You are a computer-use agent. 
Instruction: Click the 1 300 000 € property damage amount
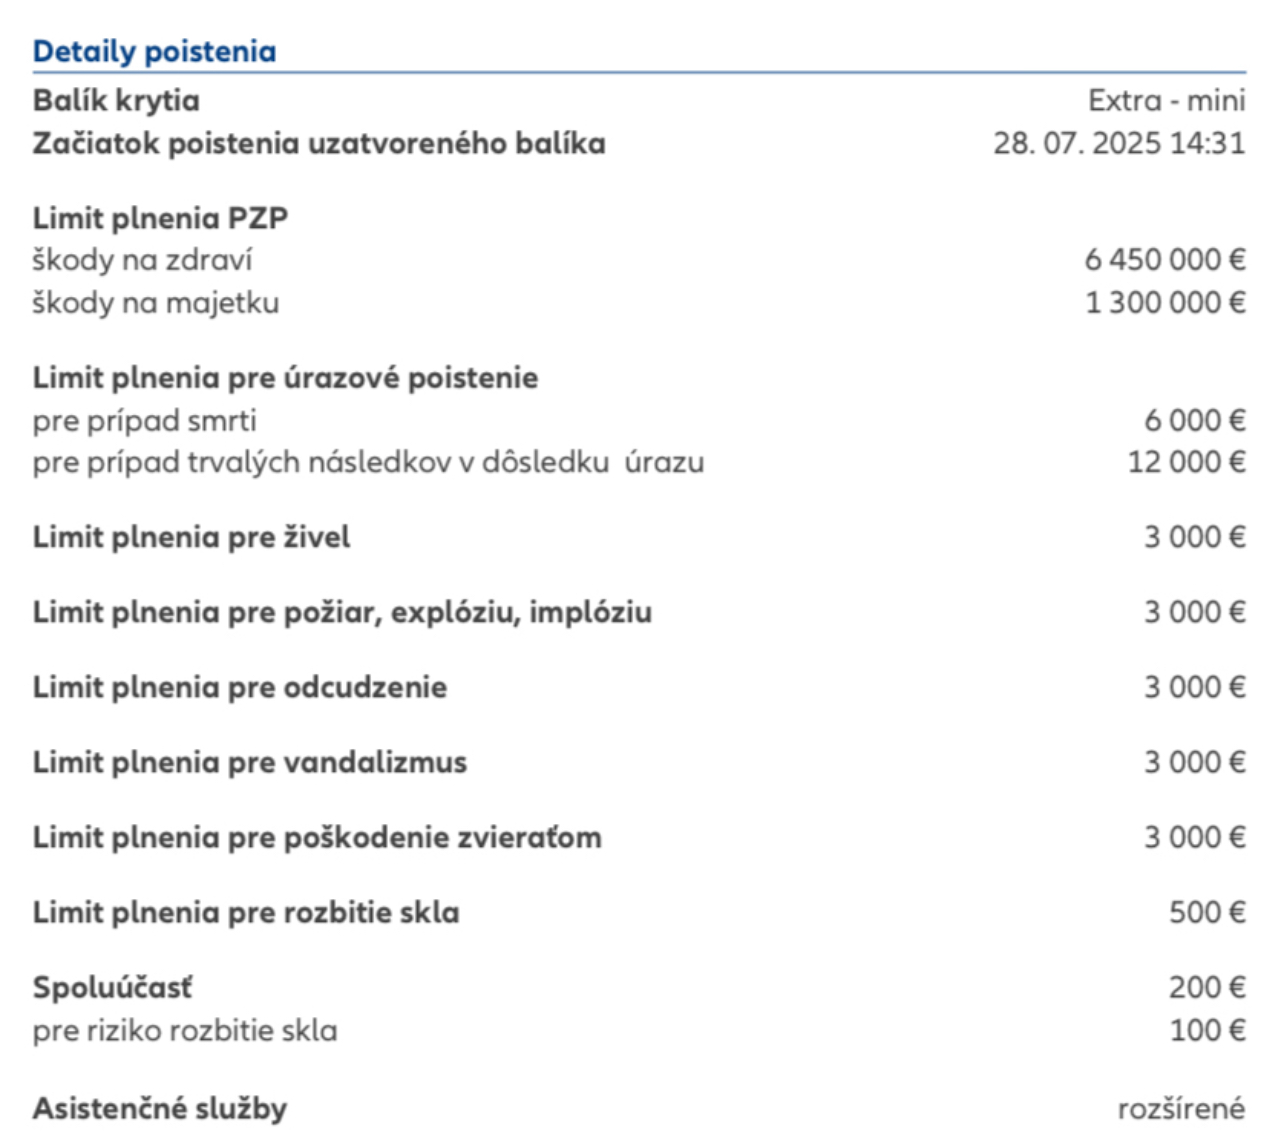1165,303
